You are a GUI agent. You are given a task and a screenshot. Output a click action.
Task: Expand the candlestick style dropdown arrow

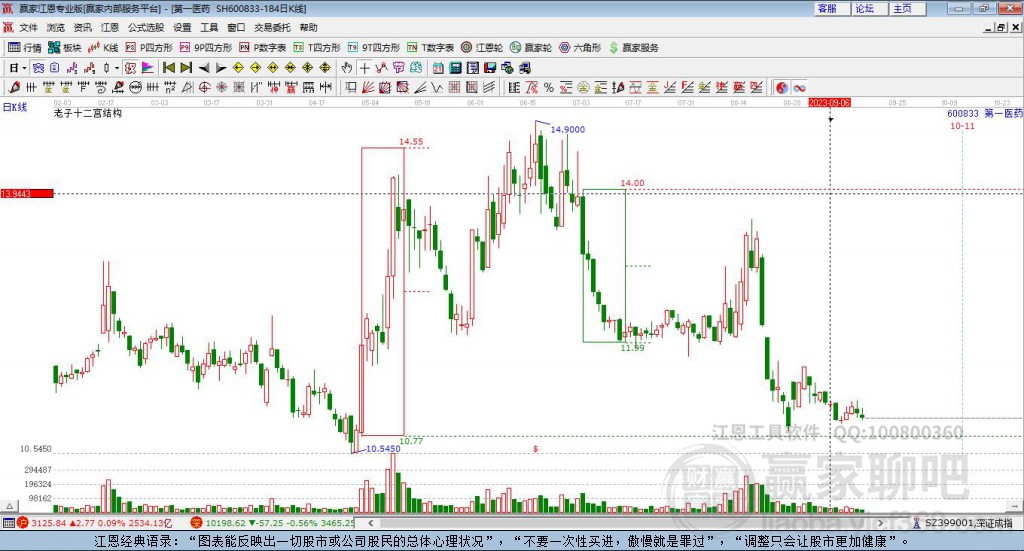(117, 68)
